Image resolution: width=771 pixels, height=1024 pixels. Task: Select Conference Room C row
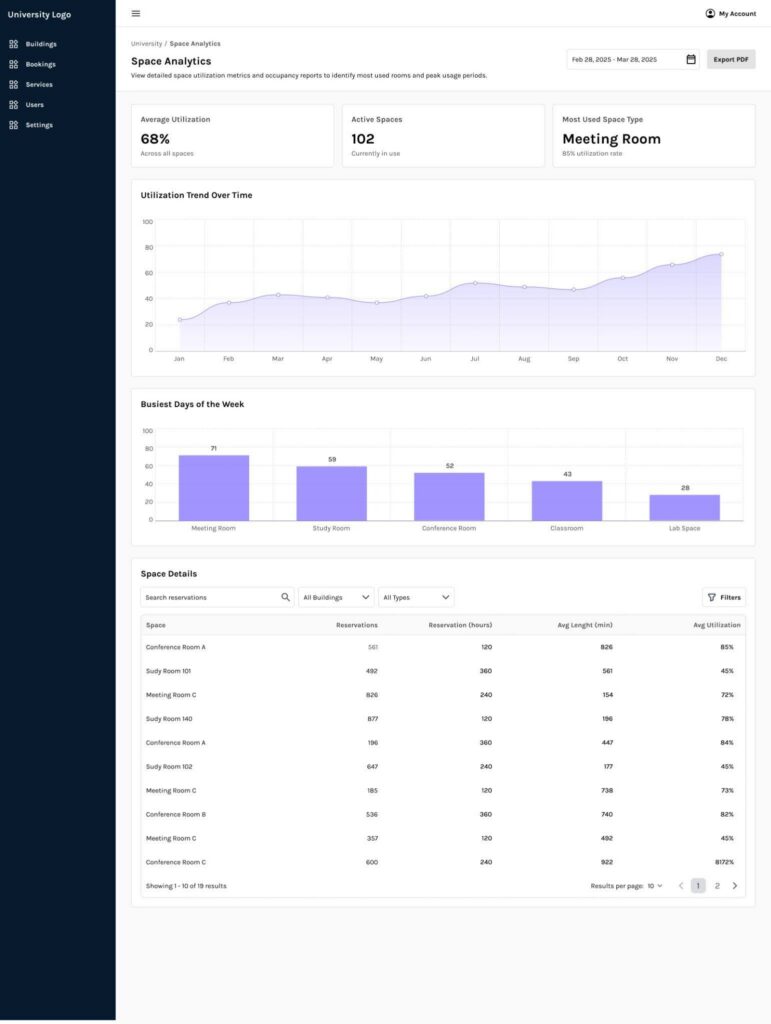pos(443,862)
